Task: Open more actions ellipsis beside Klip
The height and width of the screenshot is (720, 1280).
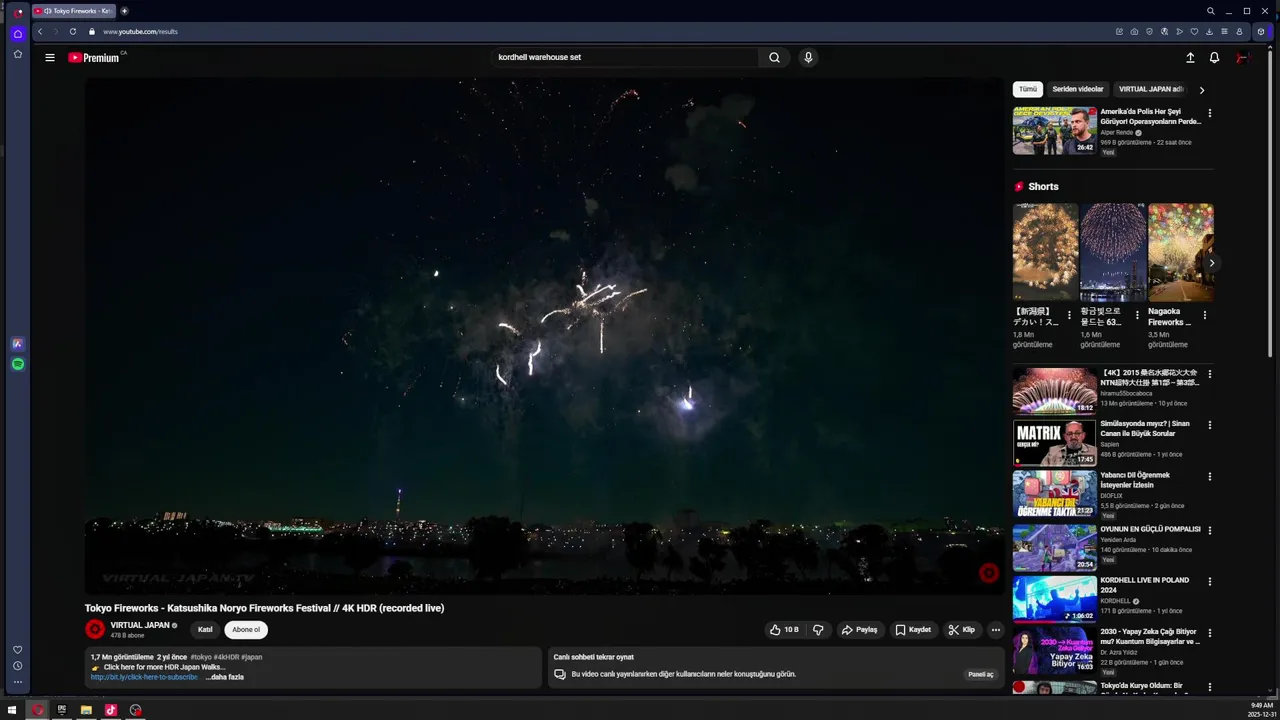Action: 996,630
